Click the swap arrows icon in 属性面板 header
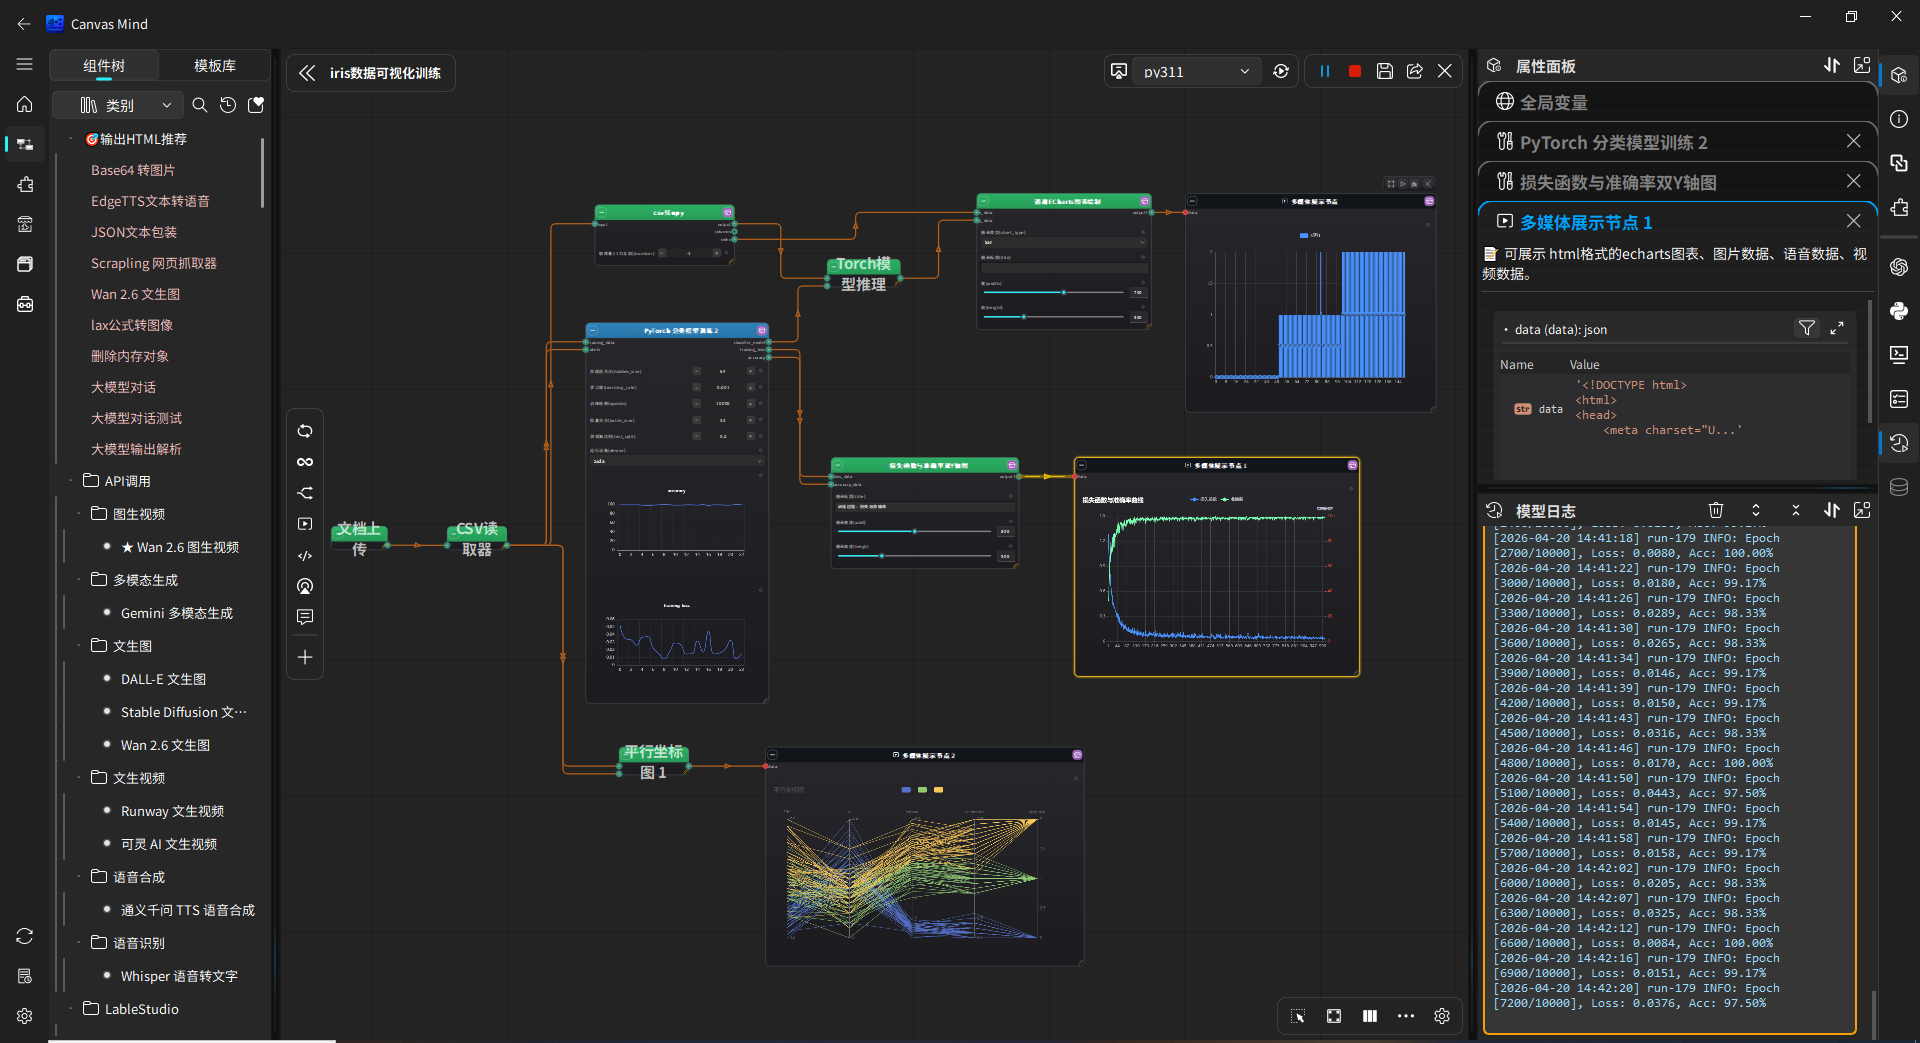Viewport: 1920px width, 1043px height. pyautogui.click(x=1832, y=65)
